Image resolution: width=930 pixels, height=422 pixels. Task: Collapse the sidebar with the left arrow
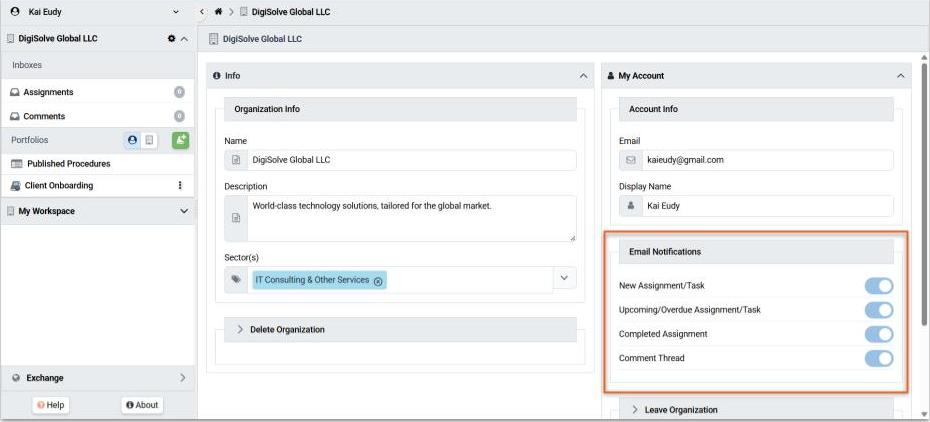coord(202,12)
